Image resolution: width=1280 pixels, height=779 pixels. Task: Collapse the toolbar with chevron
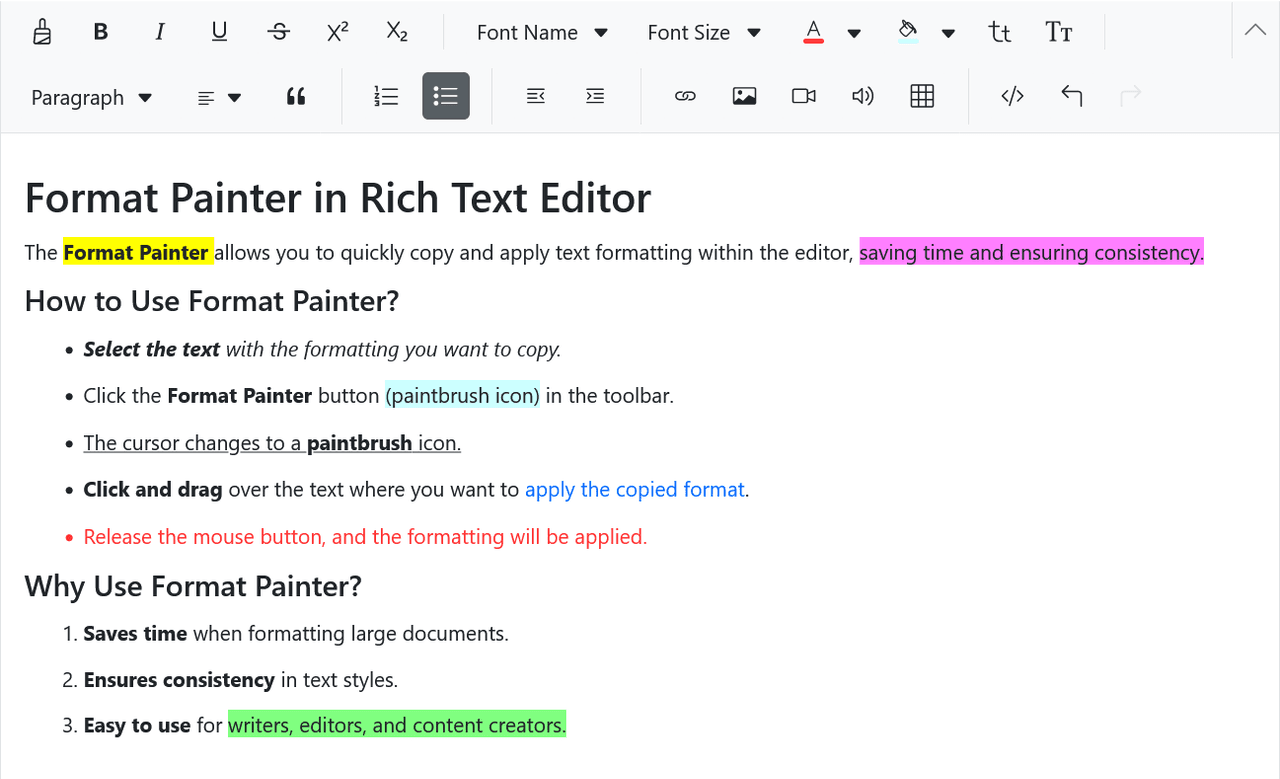pyautogui.click(x=1255, y=30)
